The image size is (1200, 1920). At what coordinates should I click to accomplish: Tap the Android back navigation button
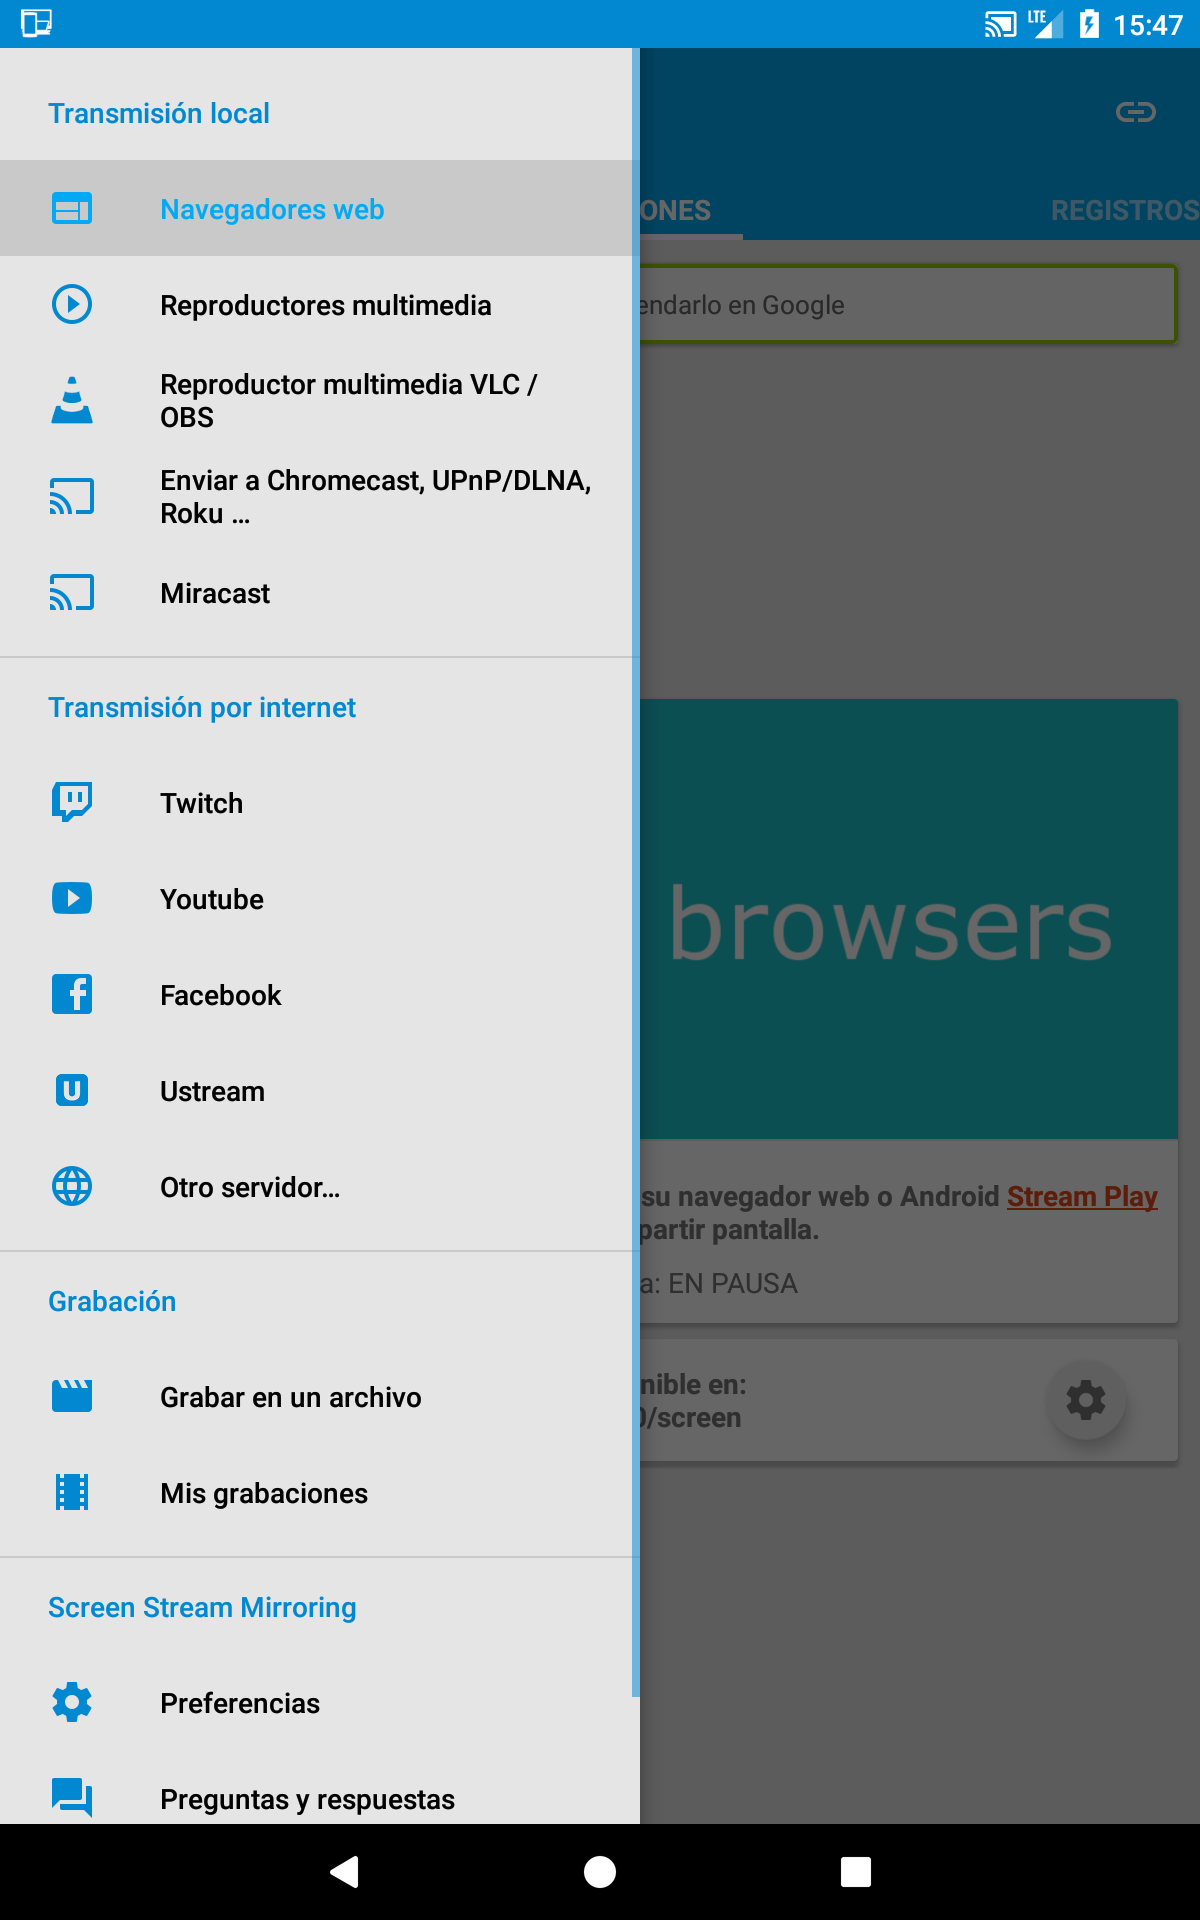tap(344, 1872)
